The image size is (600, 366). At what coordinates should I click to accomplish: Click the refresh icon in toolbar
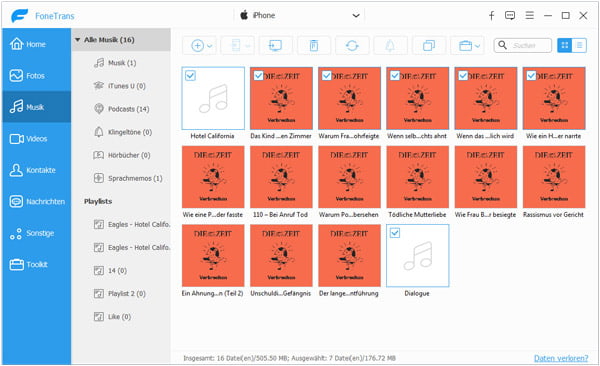click(x=352, y=46)
